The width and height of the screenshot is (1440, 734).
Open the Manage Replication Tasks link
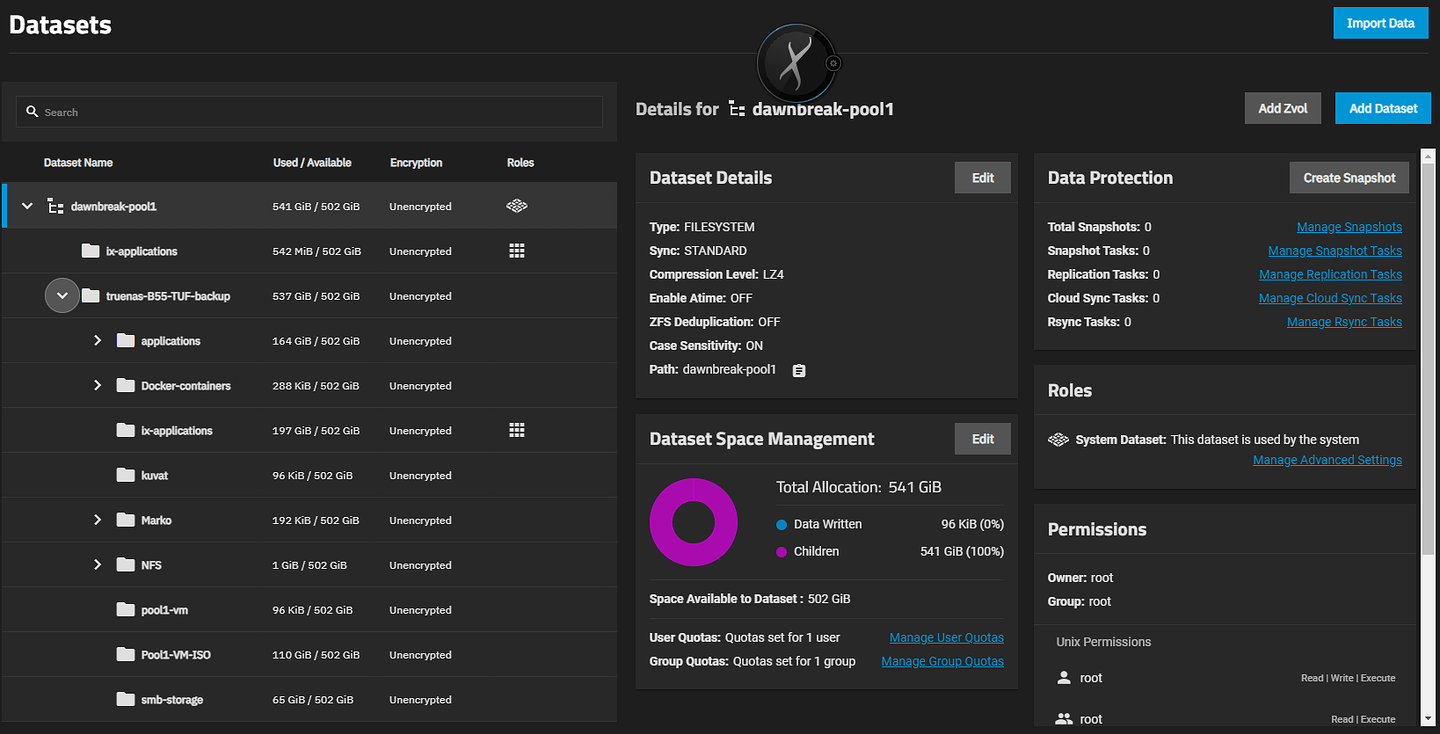(x=1330, y=274)
